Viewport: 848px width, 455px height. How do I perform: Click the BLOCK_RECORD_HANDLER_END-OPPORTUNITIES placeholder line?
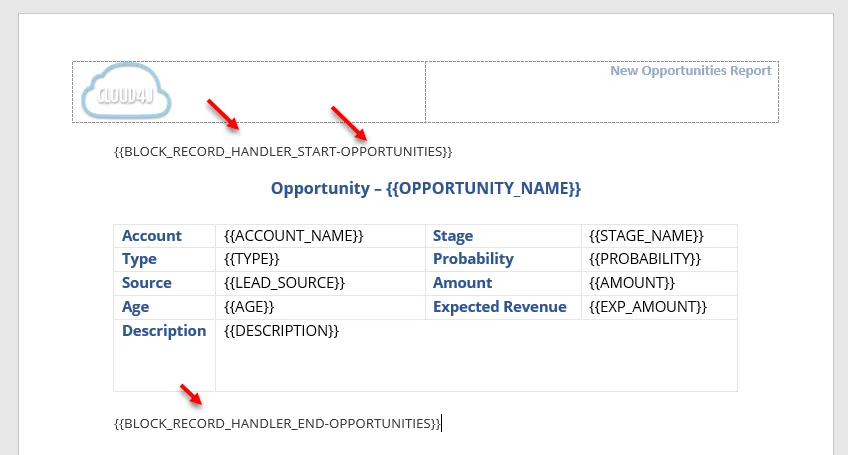click(x=277, y=423)
